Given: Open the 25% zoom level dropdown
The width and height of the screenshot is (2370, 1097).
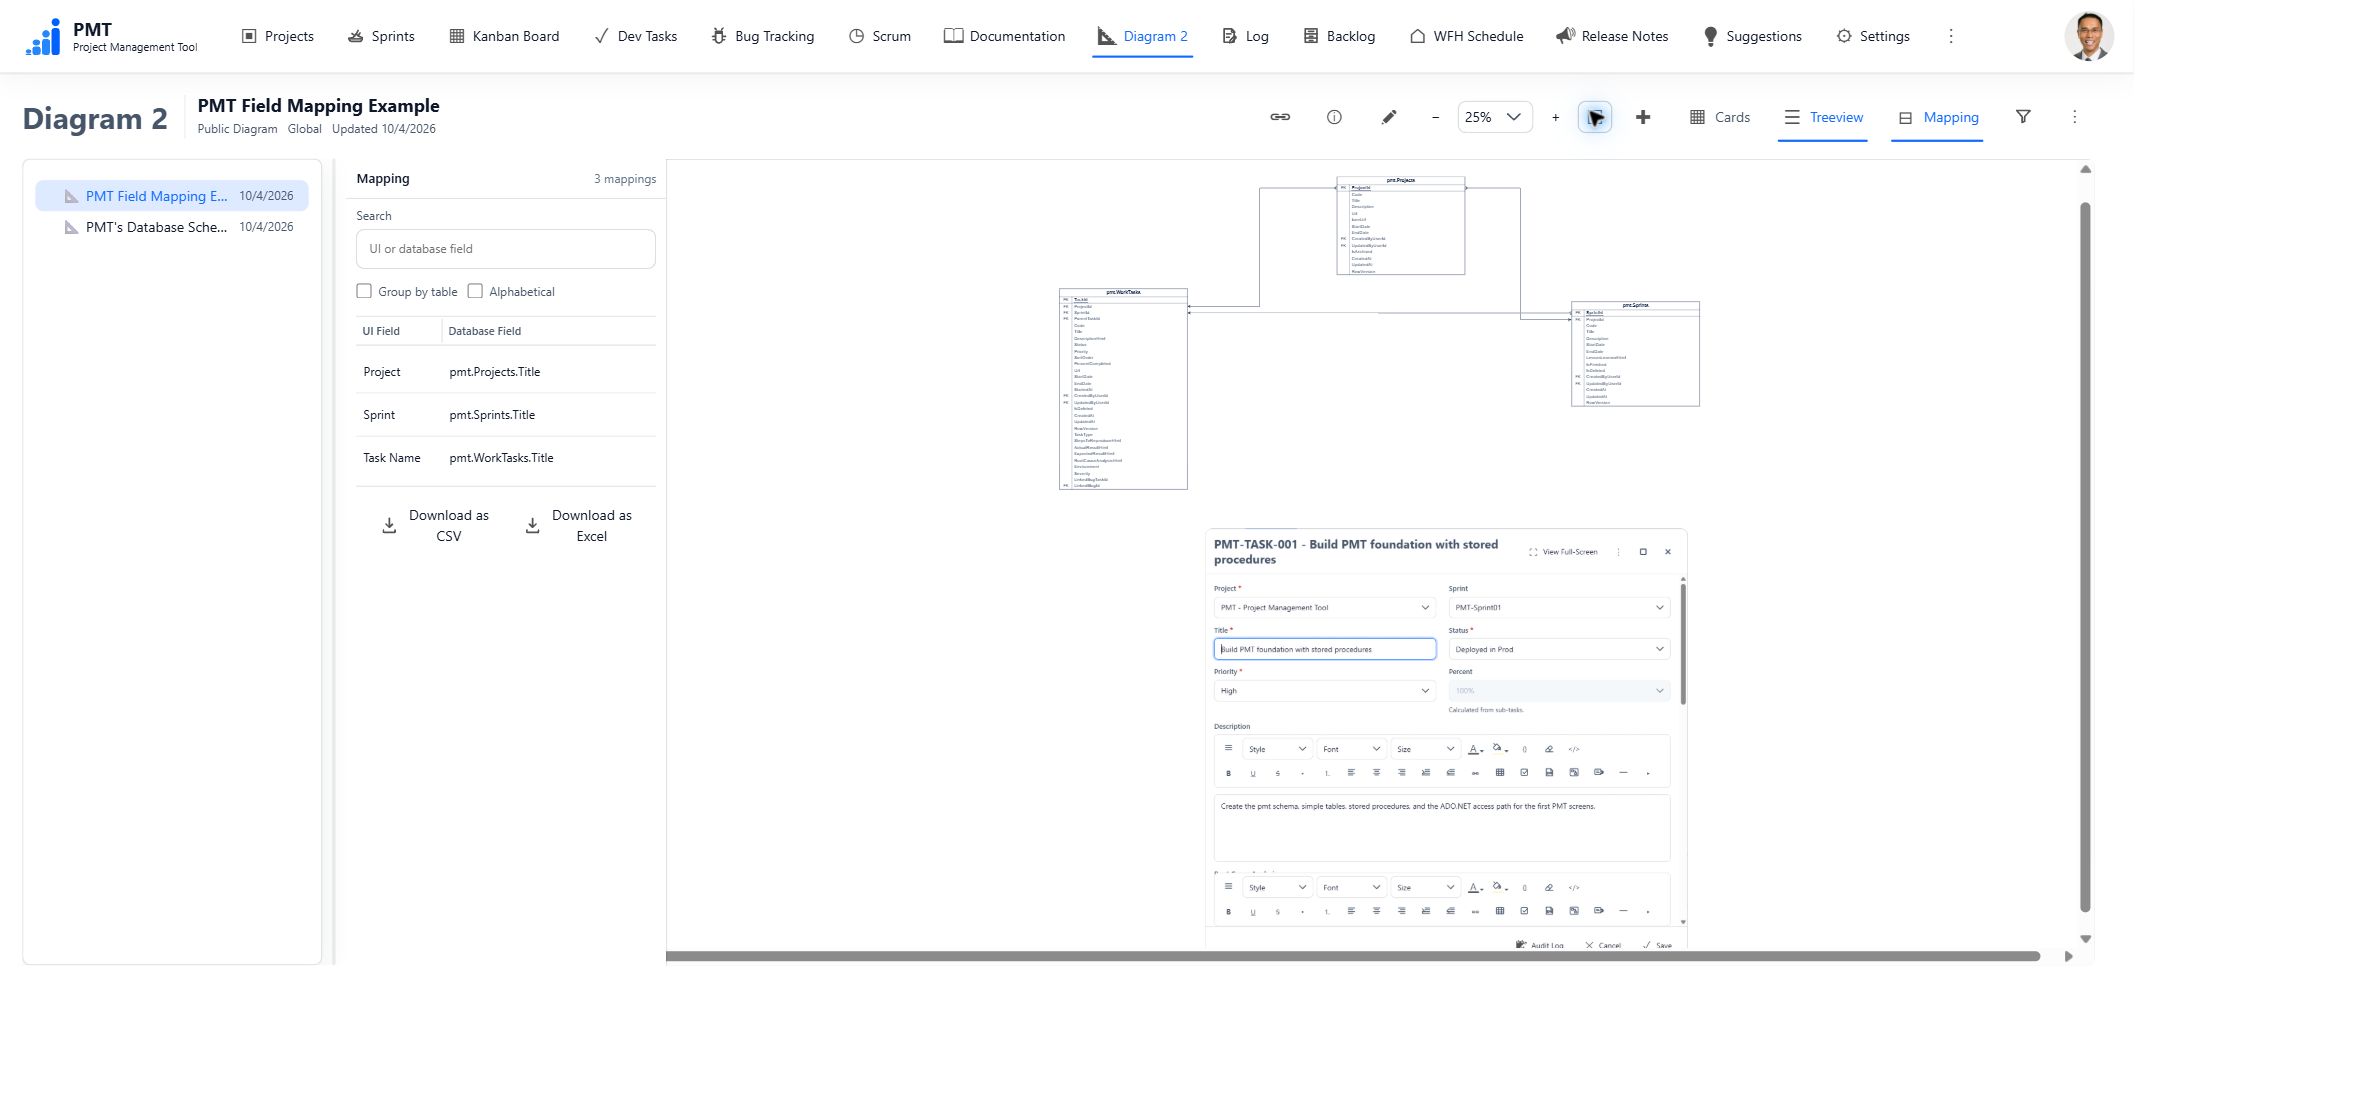Looking at the screenshot, I should (1494, 117).
